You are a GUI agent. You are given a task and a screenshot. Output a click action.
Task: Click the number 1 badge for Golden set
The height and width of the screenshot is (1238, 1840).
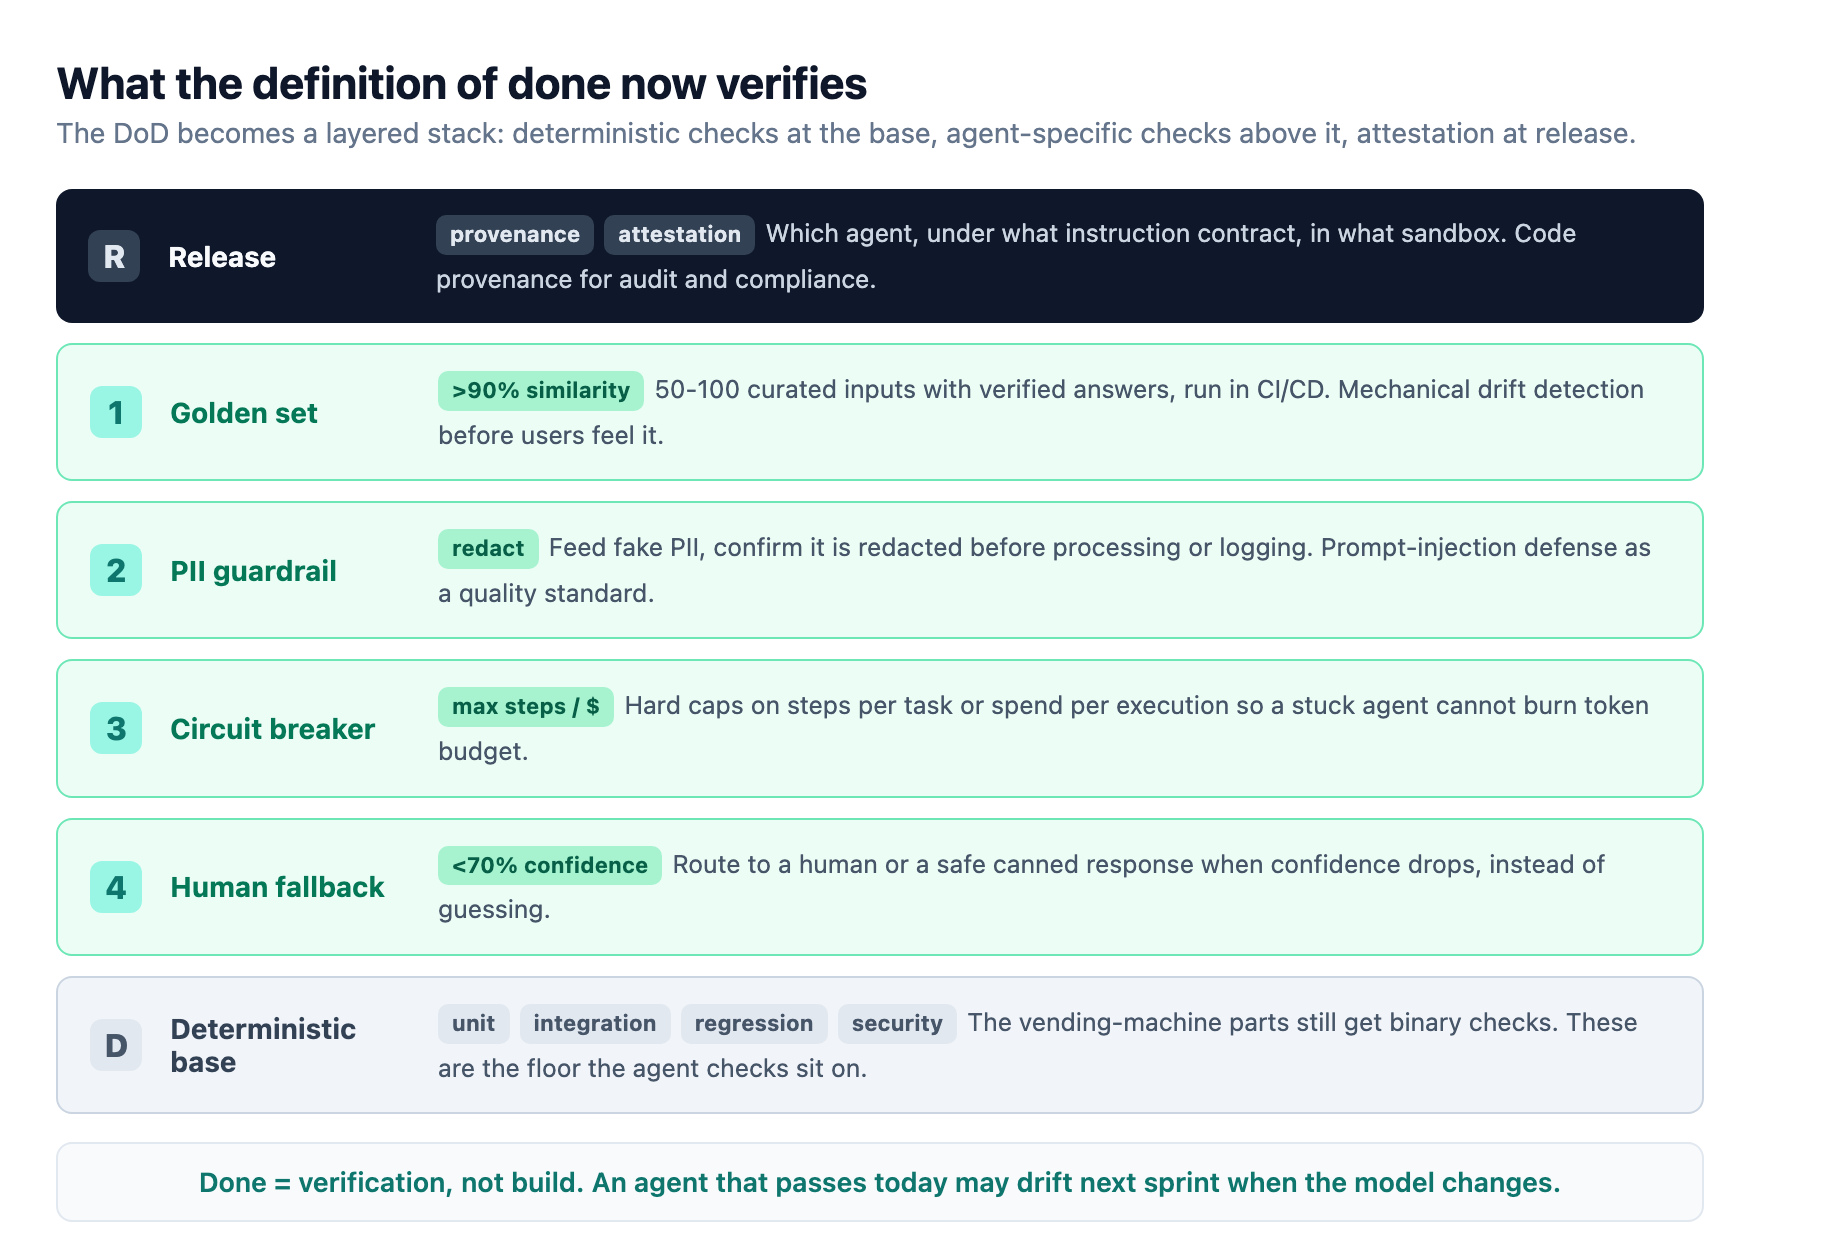tap(116, 412)
